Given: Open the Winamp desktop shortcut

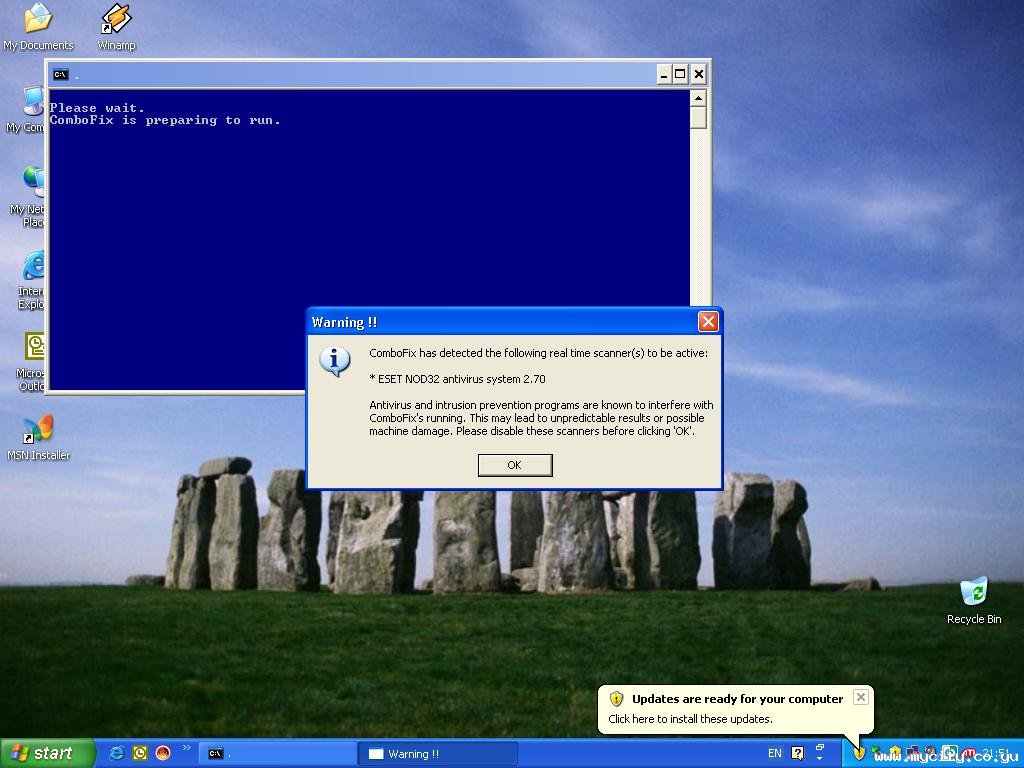Looking at the screenshot, I should tap(116, 26).
